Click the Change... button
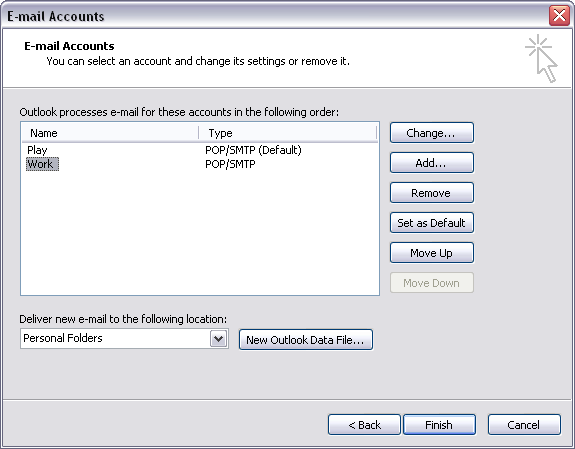The height and width of the screenshot is (449, 575). point(432,133)
